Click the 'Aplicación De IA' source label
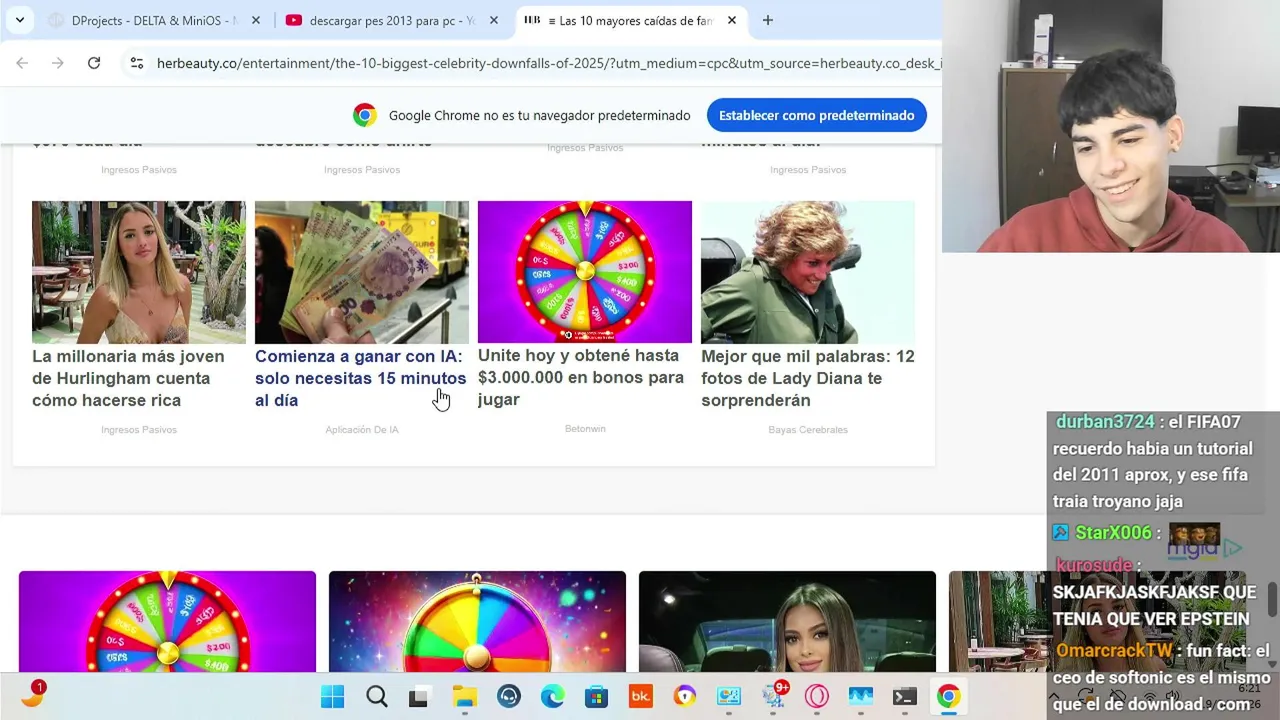Image resolution: width=1280 pixels, height=720 pixels. pos(362,430)
